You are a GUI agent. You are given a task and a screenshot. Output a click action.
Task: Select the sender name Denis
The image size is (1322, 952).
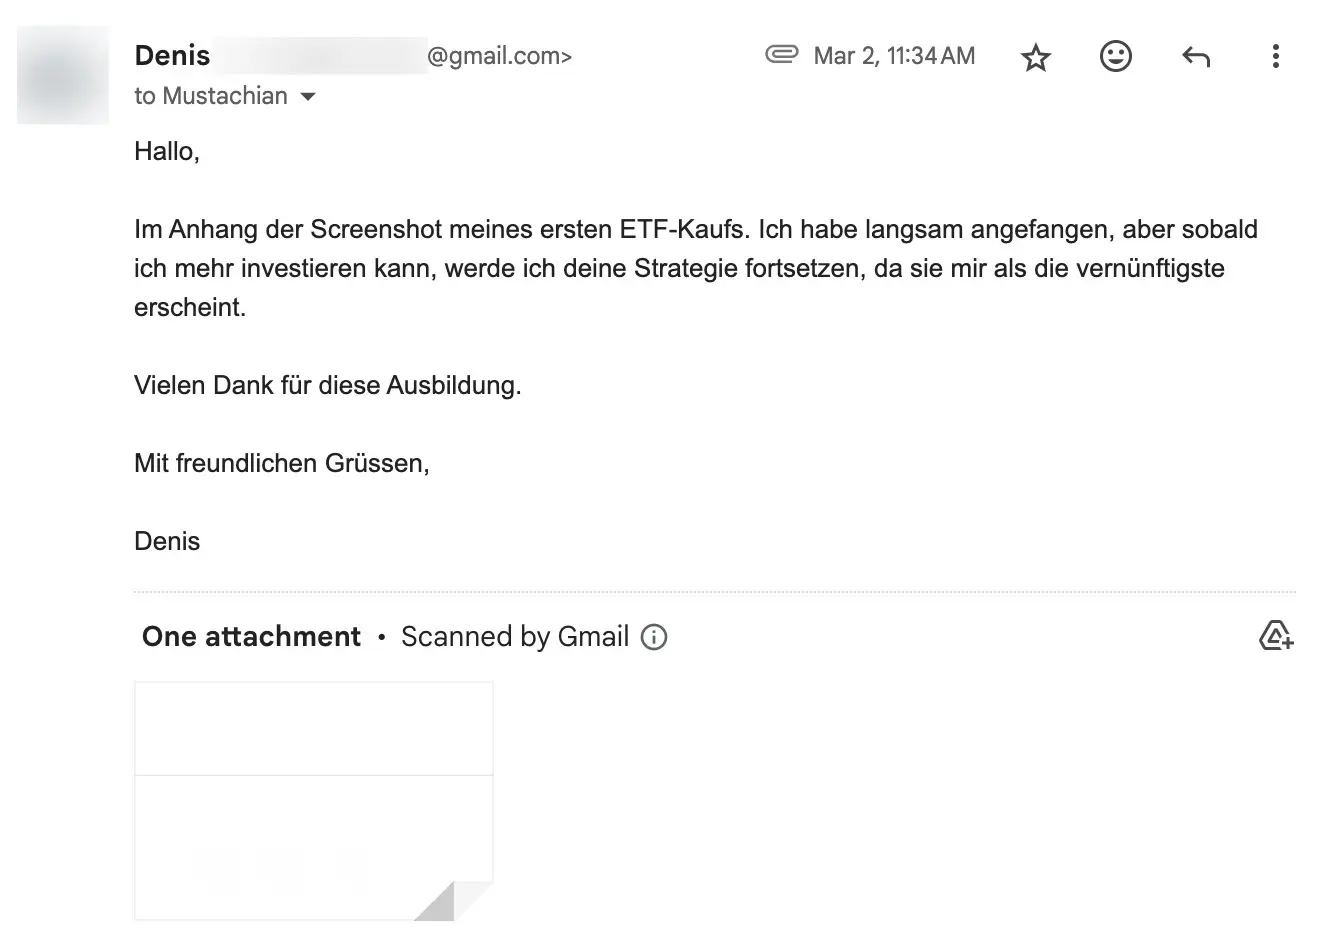(x=172, y=56)
